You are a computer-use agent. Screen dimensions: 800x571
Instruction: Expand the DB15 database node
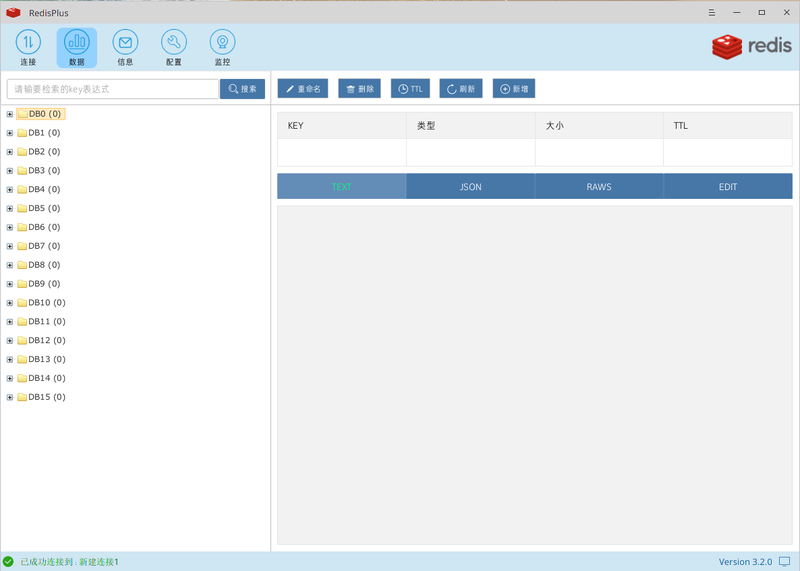point(10,397)
